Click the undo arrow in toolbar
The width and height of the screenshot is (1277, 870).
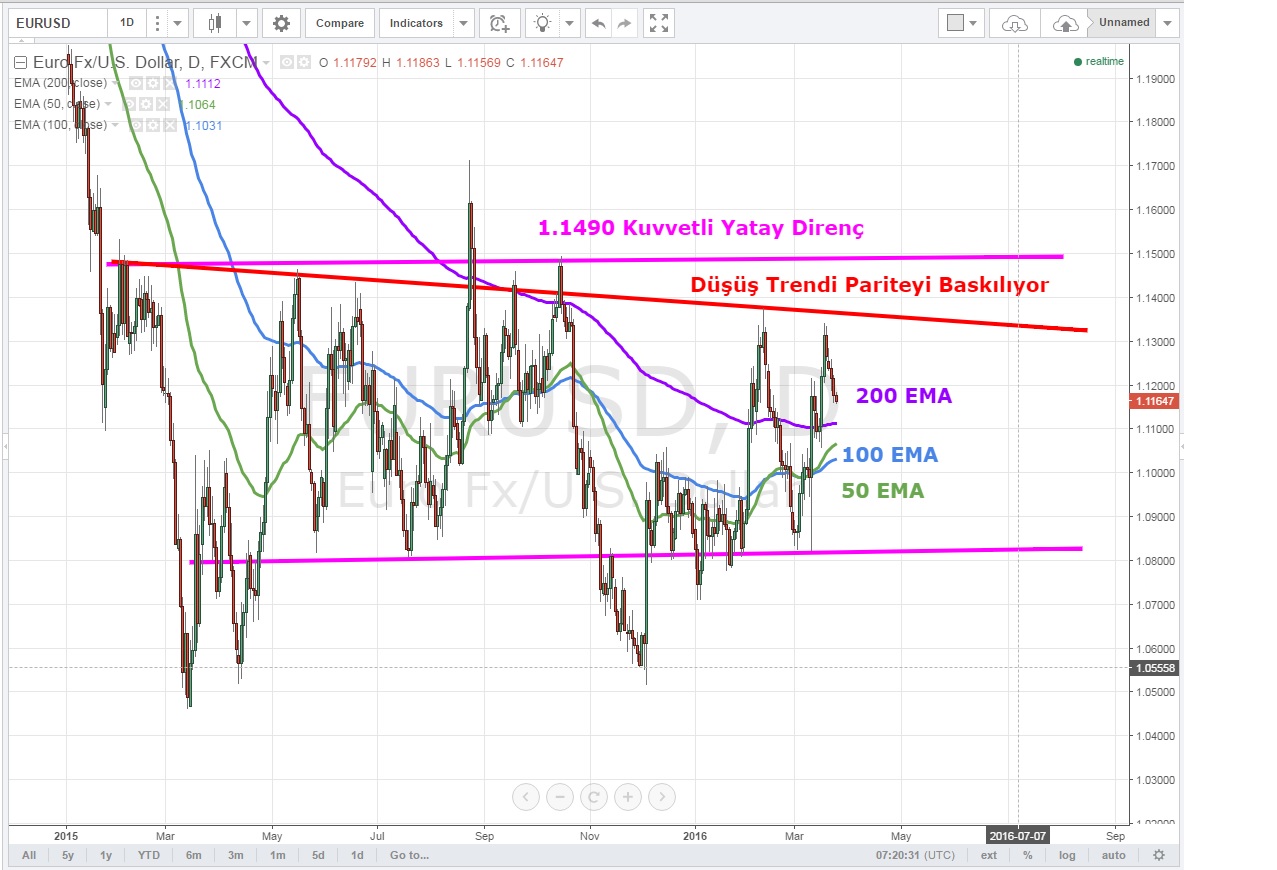(x=598, y=23)
